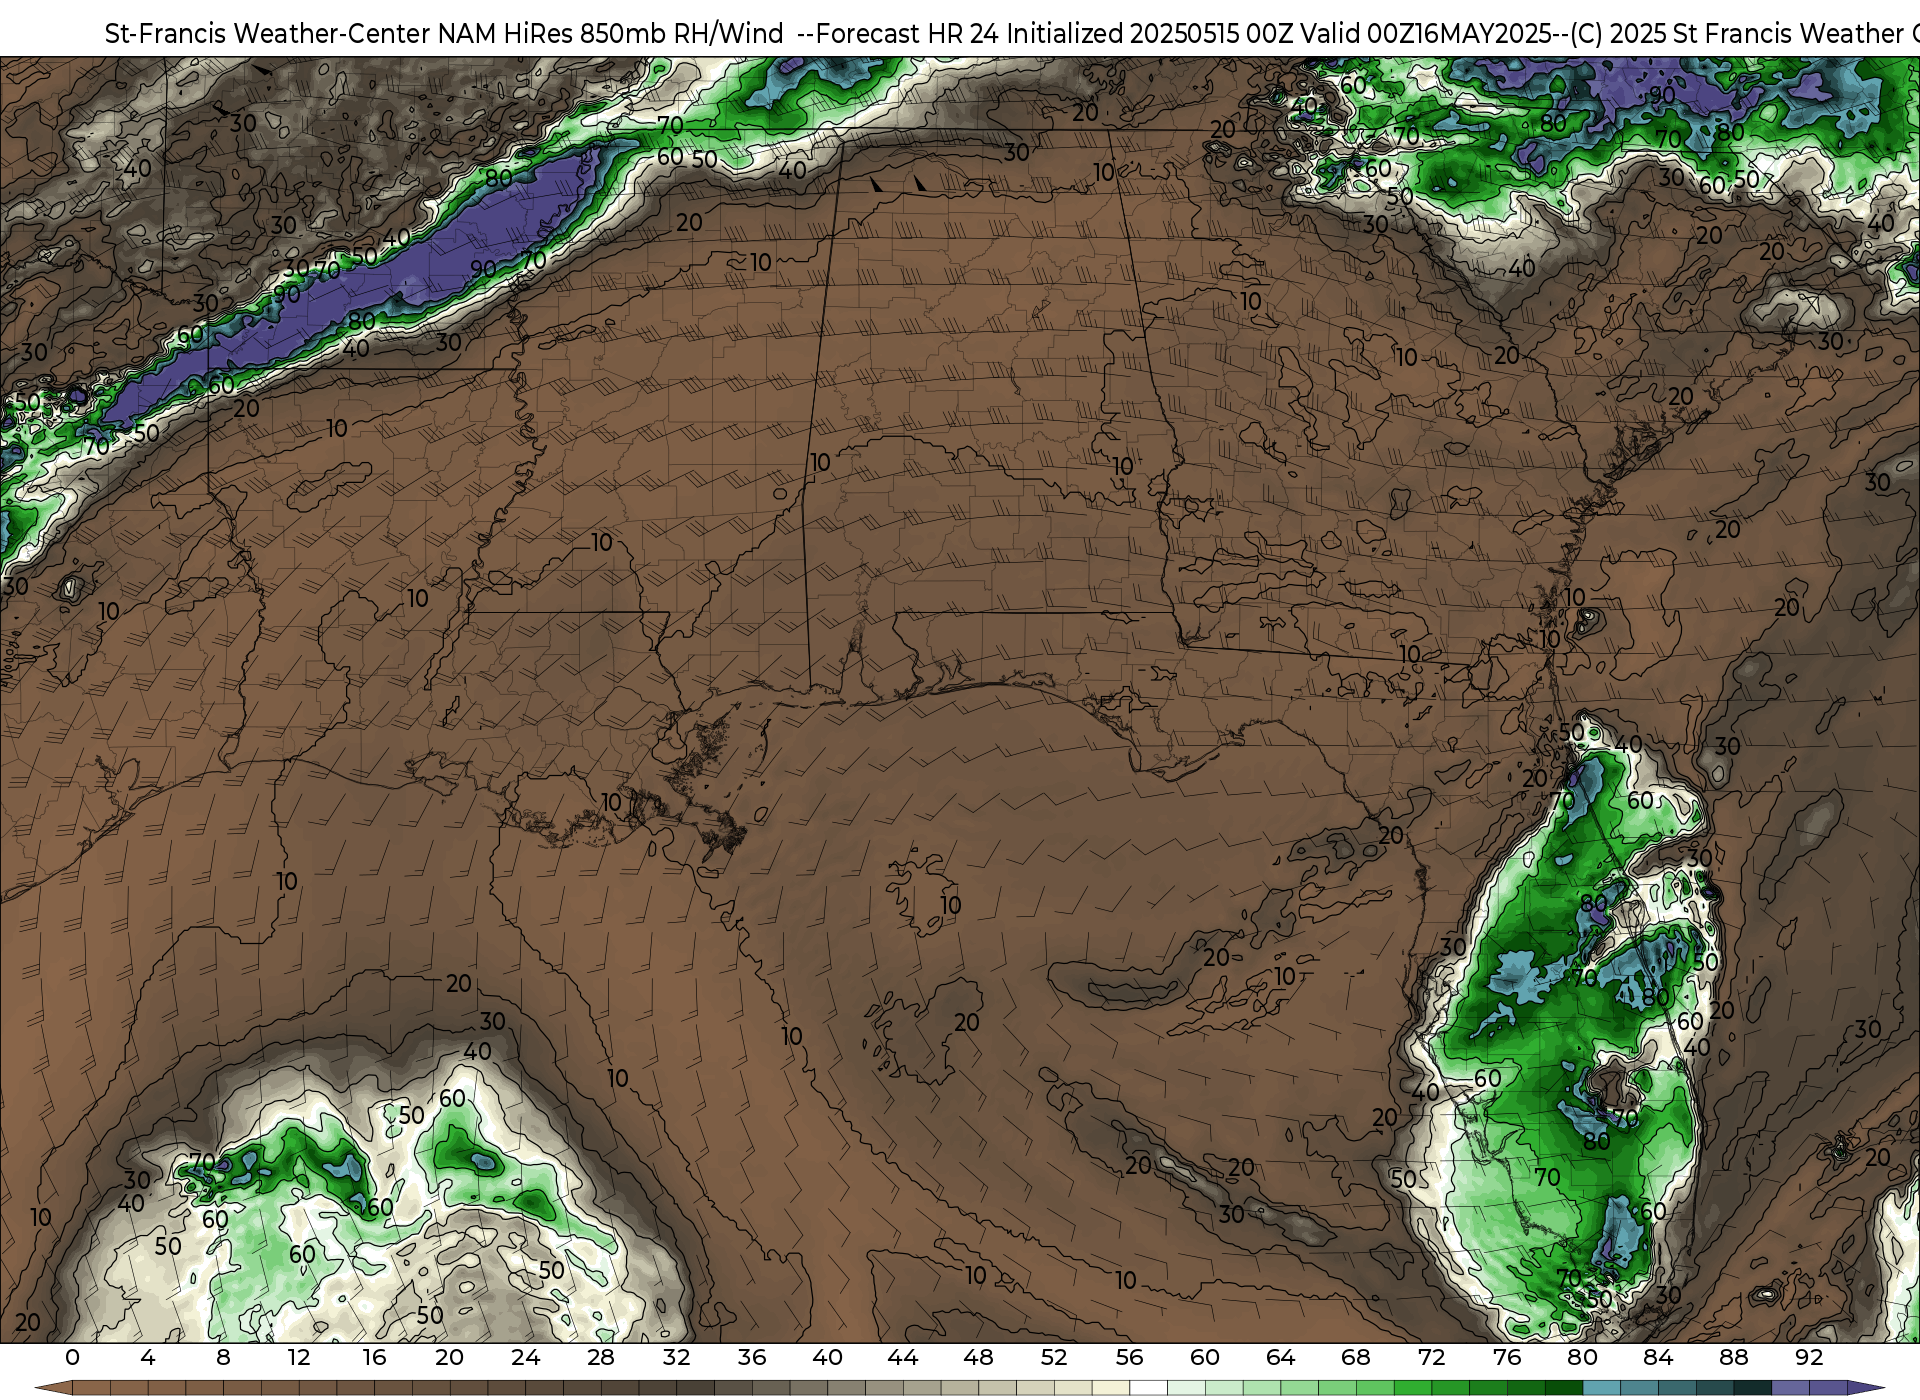Screen dimensions: 1920x1400
Task: Click the color bar label "84"
Action: [1658, 1357]
